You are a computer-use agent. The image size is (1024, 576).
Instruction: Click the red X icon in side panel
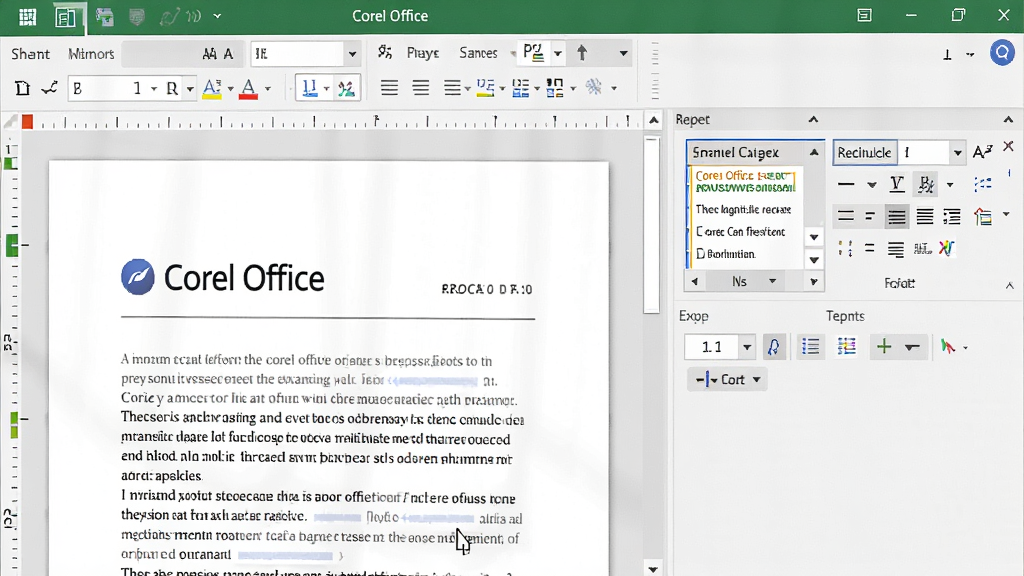[x=1008, y=146]
